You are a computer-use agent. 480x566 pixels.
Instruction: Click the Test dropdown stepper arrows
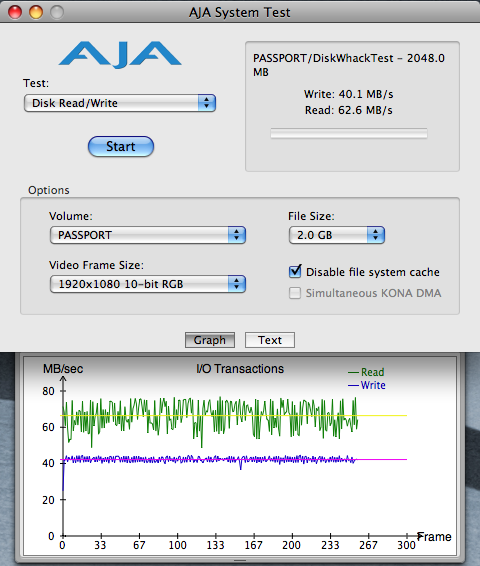[x=206, y=103]
